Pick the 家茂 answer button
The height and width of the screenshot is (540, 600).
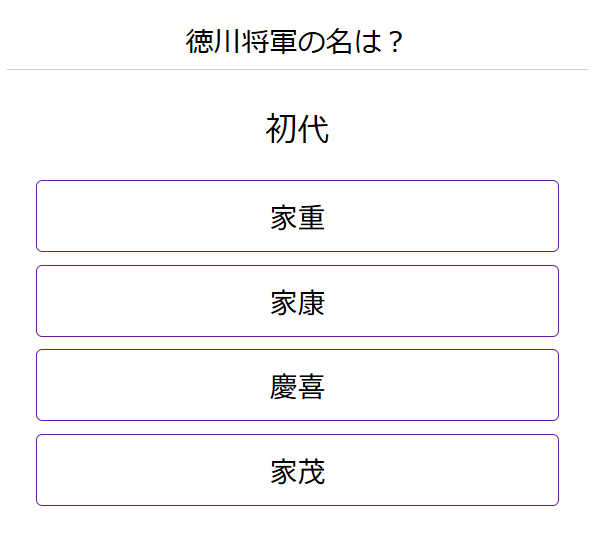[297, 470]
